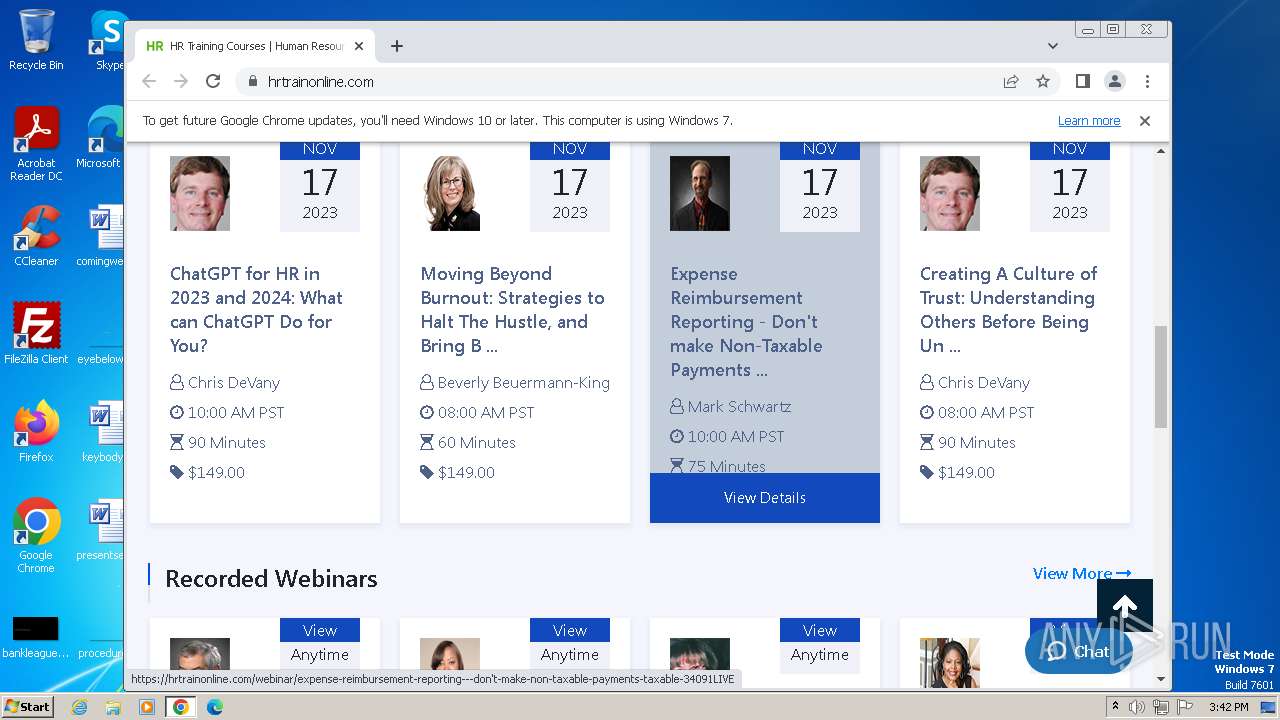The width and height of the screenshot is (1280, 720).
Task: Click View Details on Expense Reimbursement card
Action: (x=765, y=498)
